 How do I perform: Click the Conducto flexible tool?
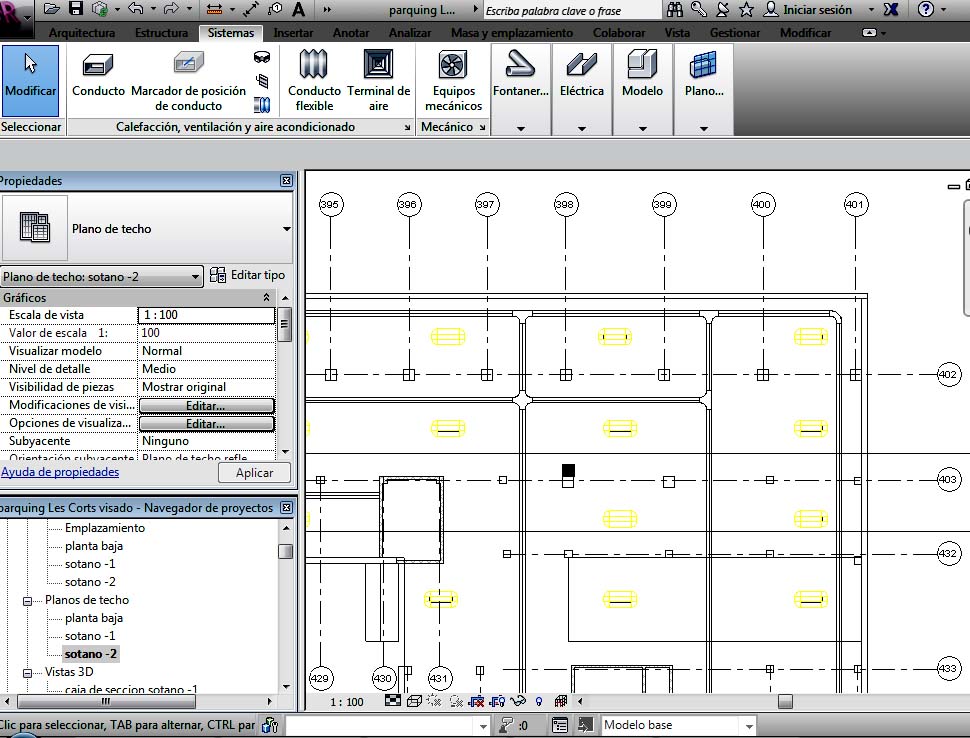click(314, 80)
